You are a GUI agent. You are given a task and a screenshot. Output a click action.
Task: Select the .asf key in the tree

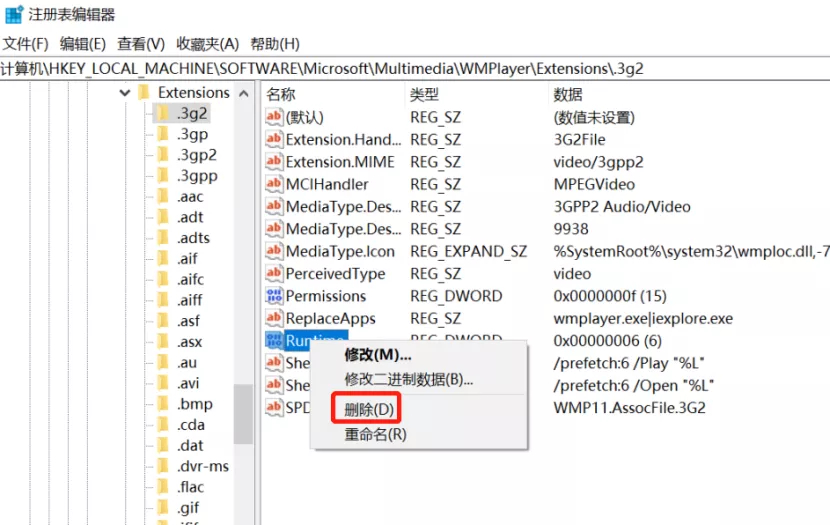[x=188, y=321]
